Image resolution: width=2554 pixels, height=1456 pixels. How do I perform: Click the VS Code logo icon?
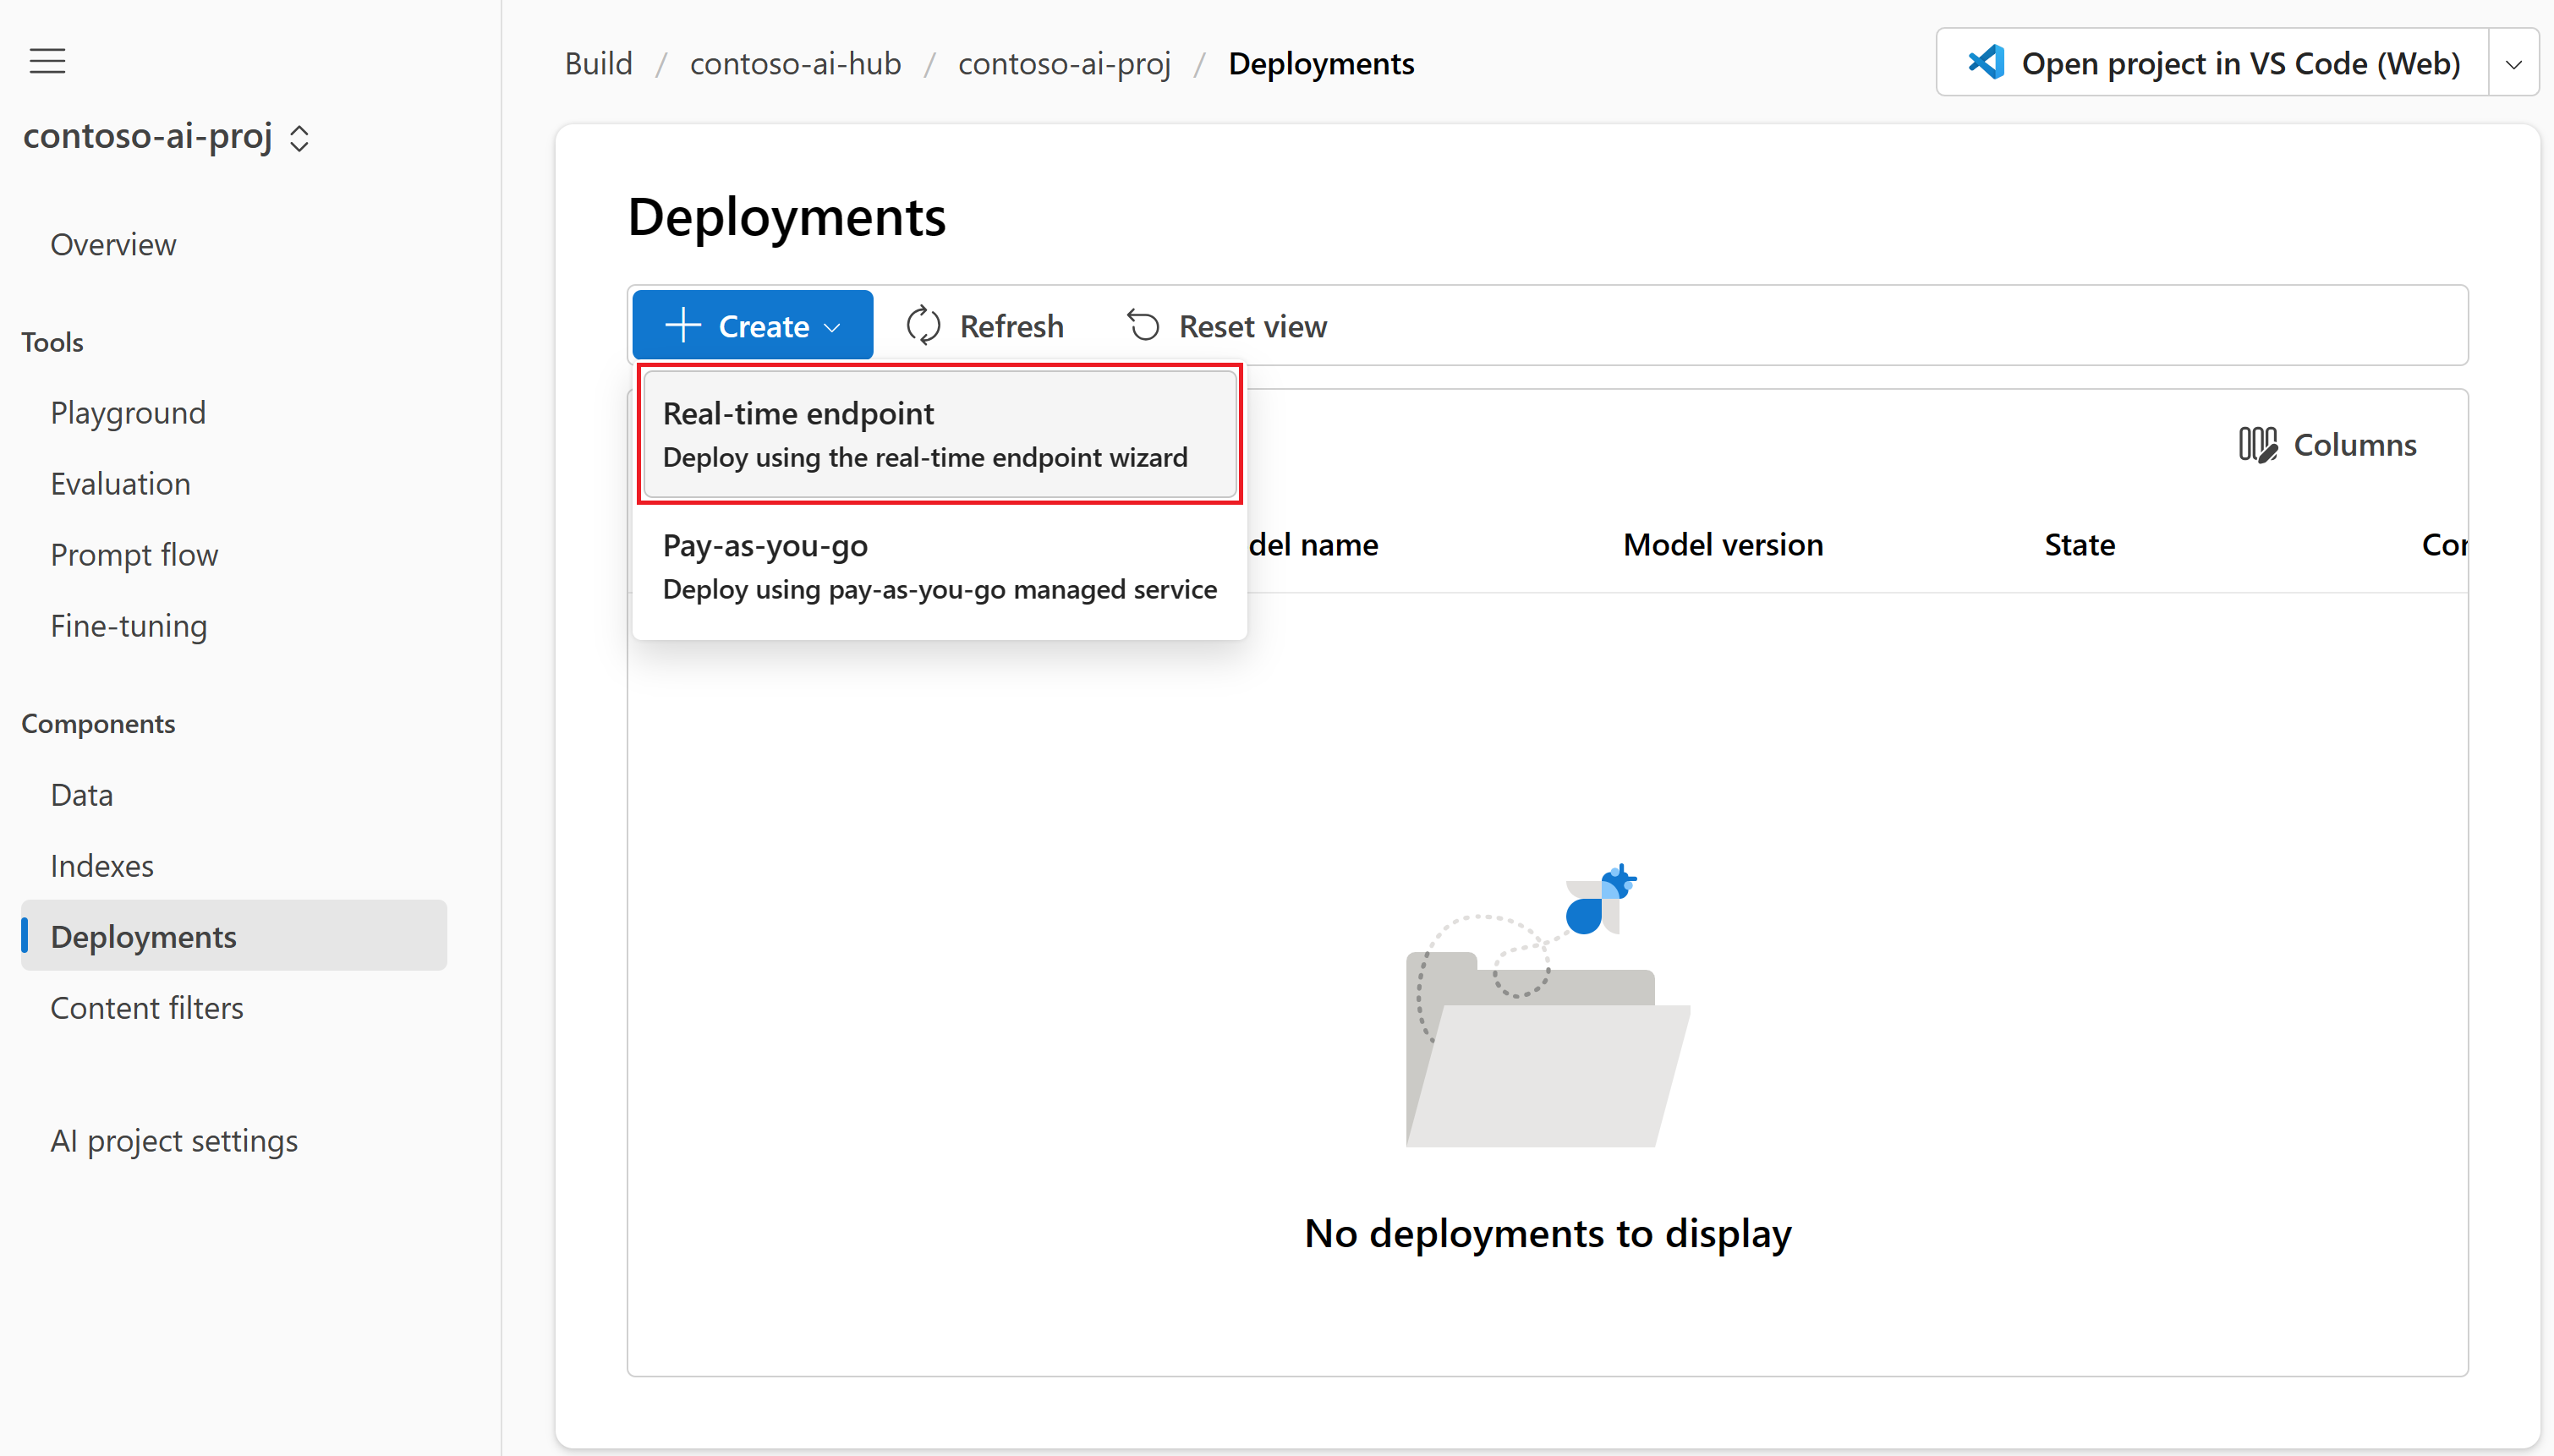[1986, 62]
